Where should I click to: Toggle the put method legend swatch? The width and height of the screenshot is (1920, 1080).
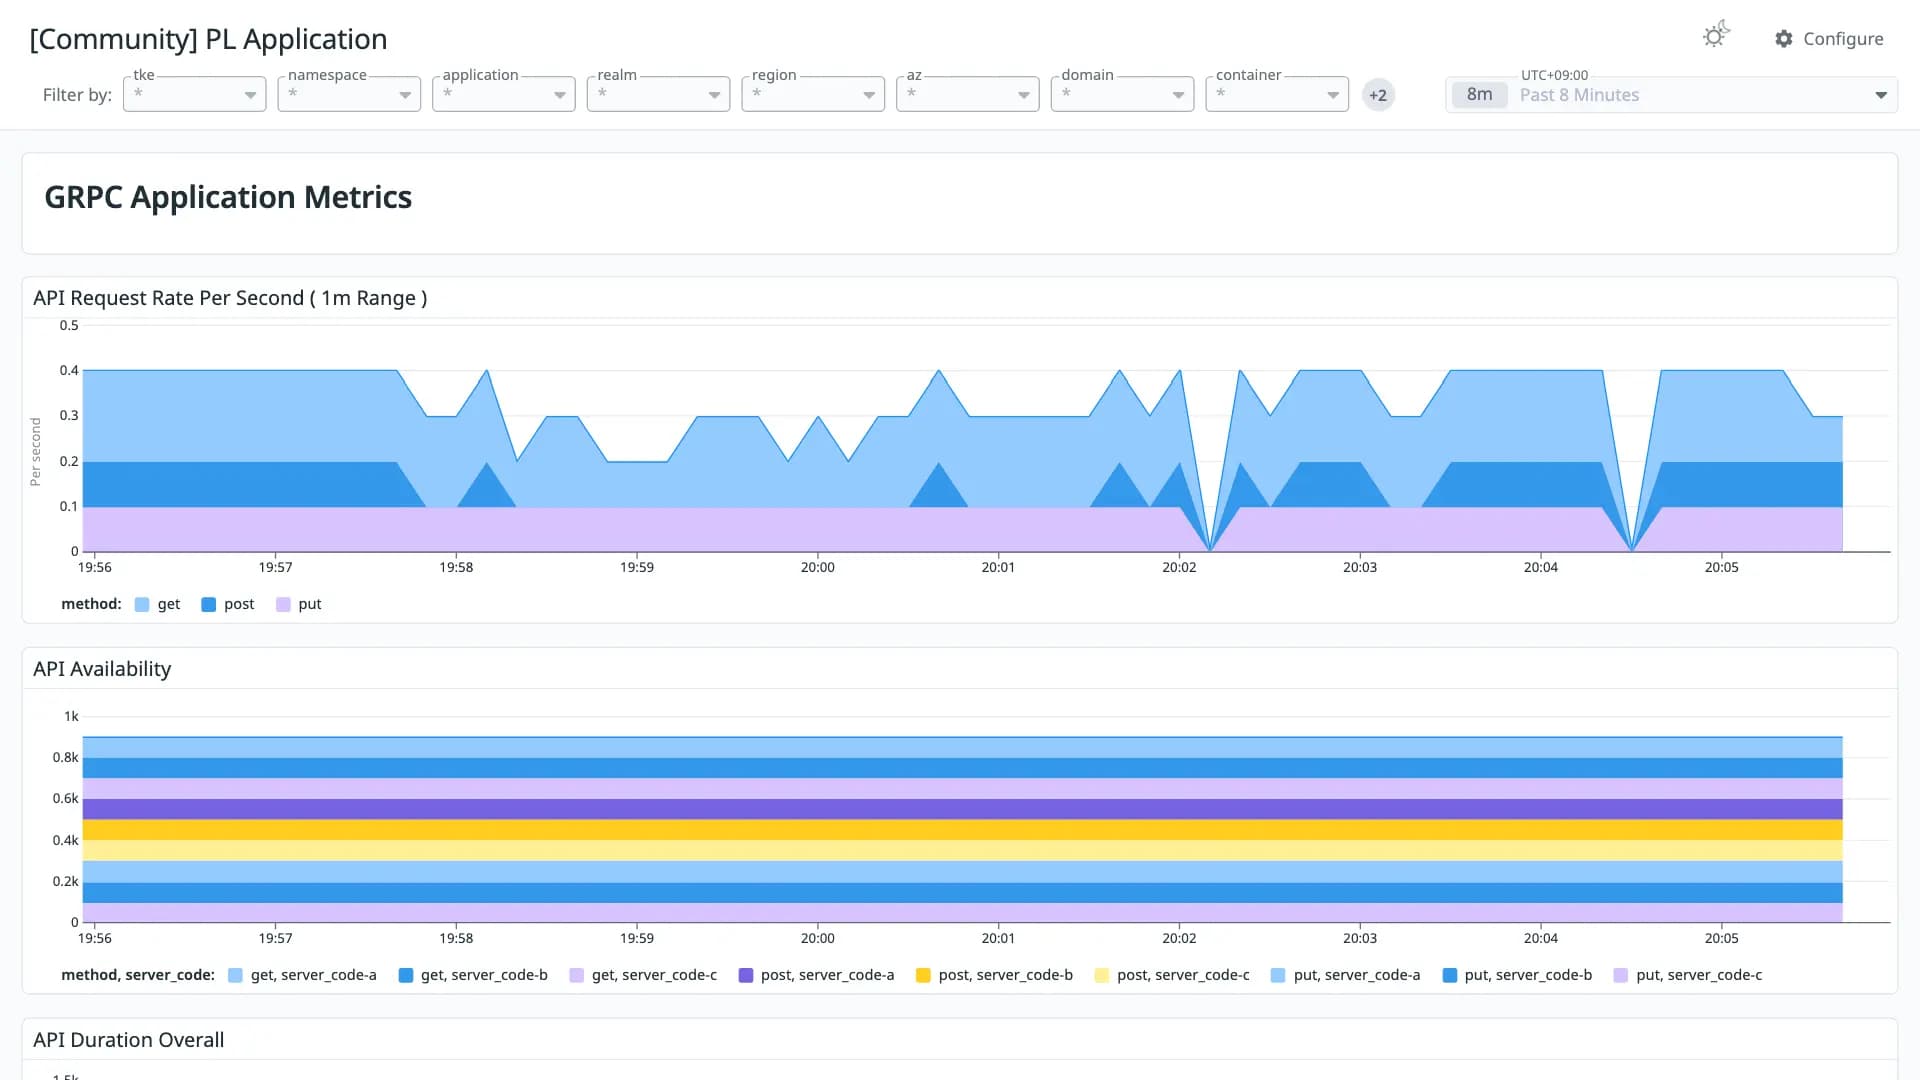[x=283, y=604]
